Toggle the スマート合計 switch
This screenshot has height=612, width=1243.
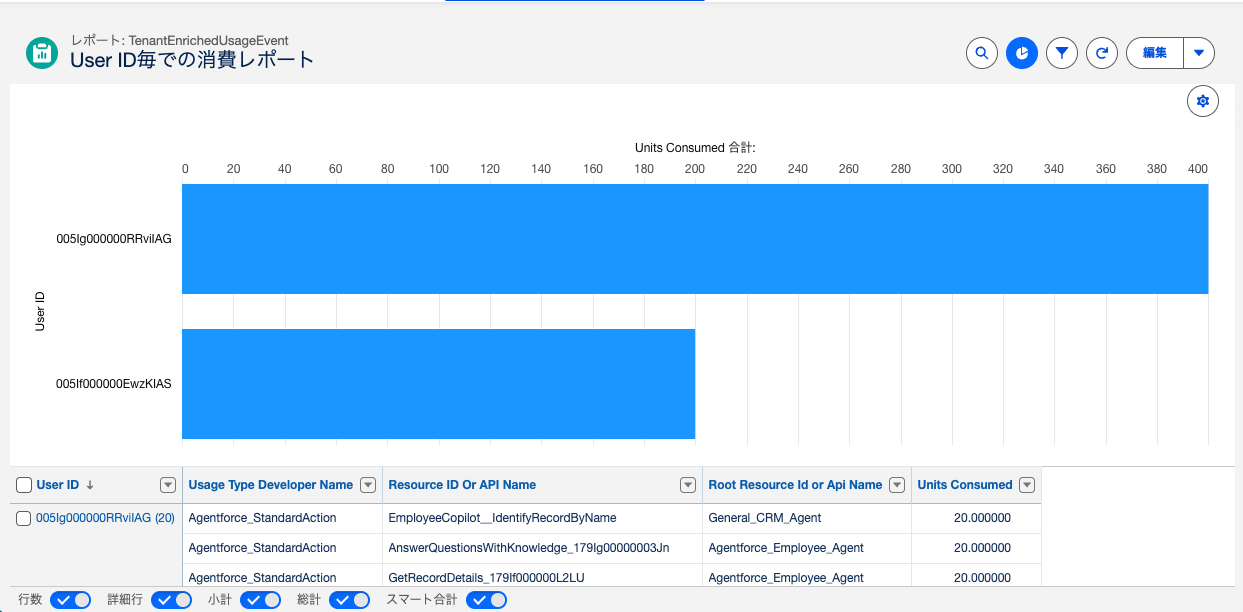(x=486, y=600)
